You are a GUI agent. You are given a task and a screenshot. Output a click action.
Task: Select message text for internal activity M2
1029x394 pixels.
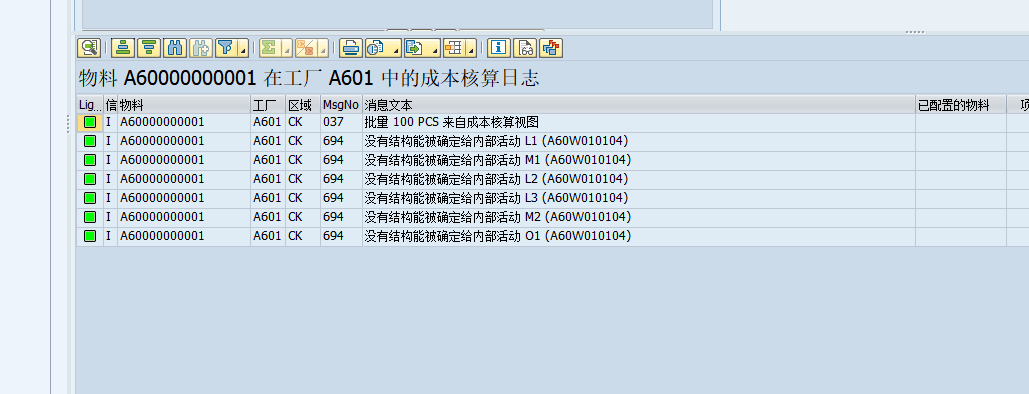pyautogui.click(x=498, y=217)
